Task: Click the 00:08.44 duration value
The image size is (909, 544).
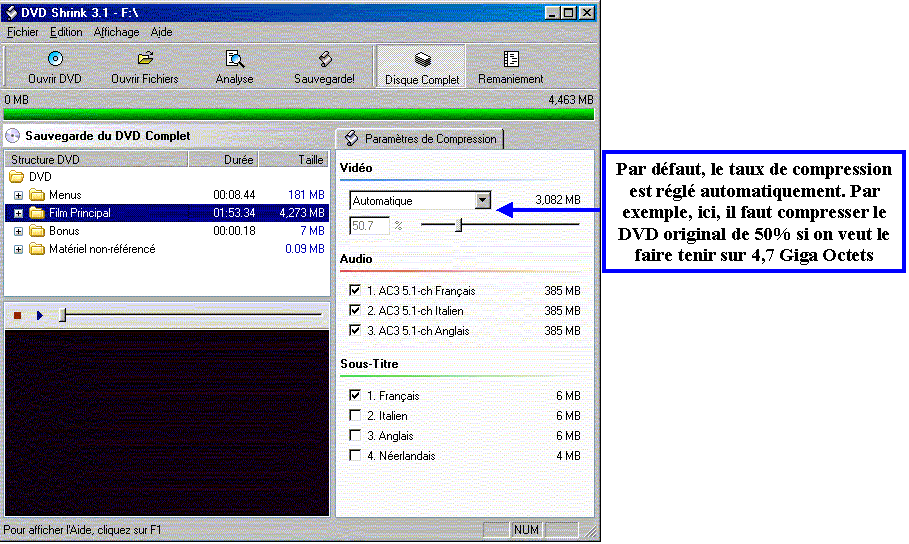Action: click(x=234, y=195)
